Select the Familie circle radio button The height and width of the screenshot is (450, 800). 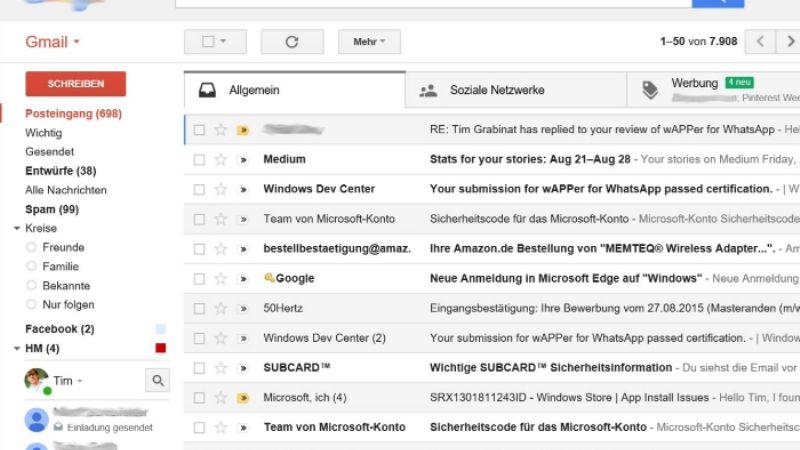coord(31,266)
